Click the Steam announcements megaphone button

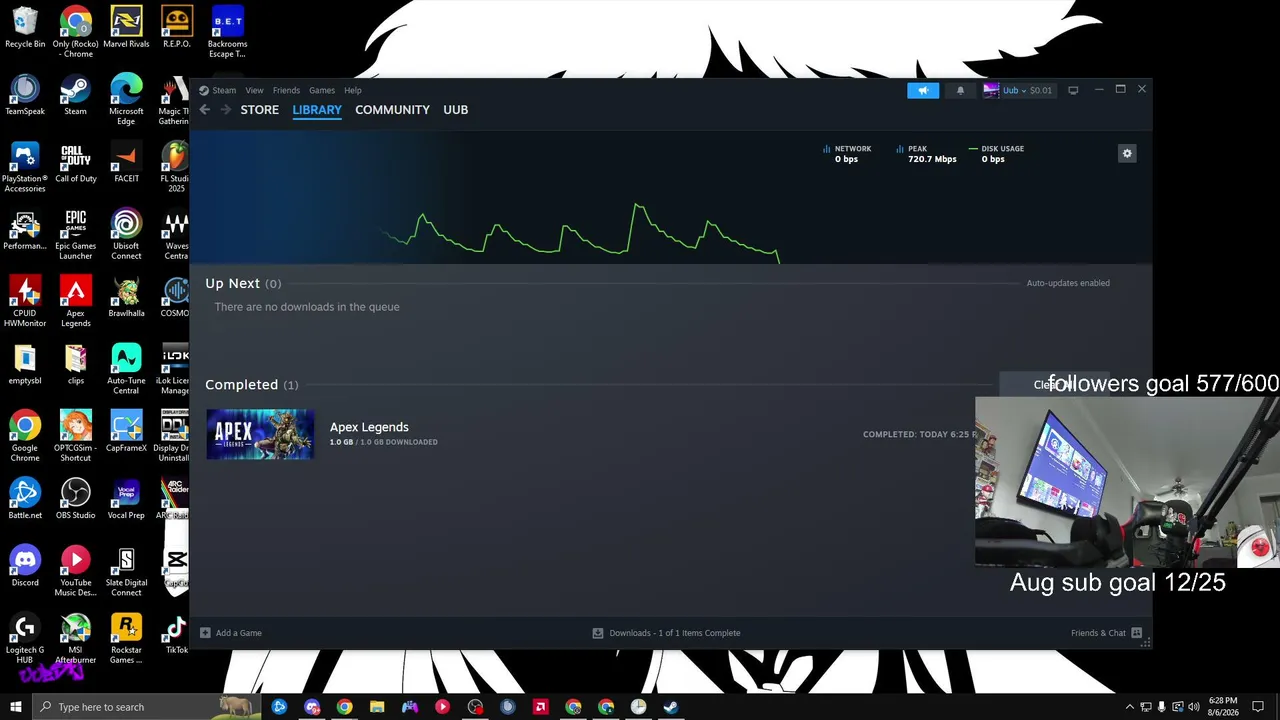point(923,90)
